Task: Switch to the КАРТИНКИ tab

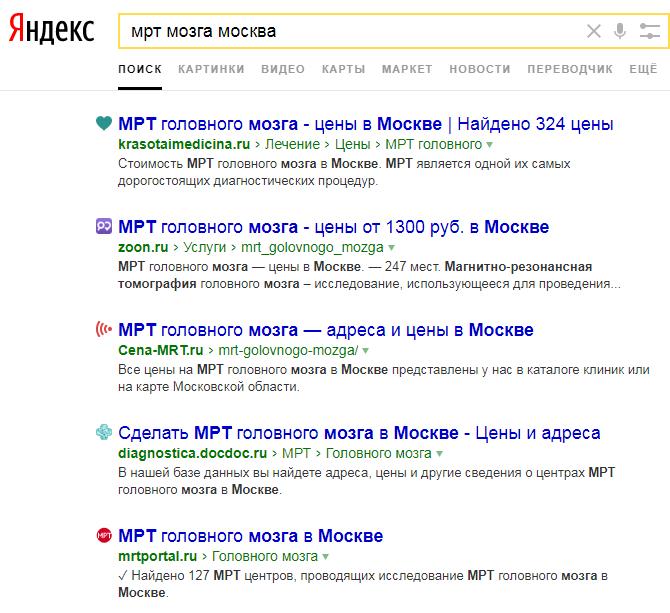Action: [x=211, y=69]
